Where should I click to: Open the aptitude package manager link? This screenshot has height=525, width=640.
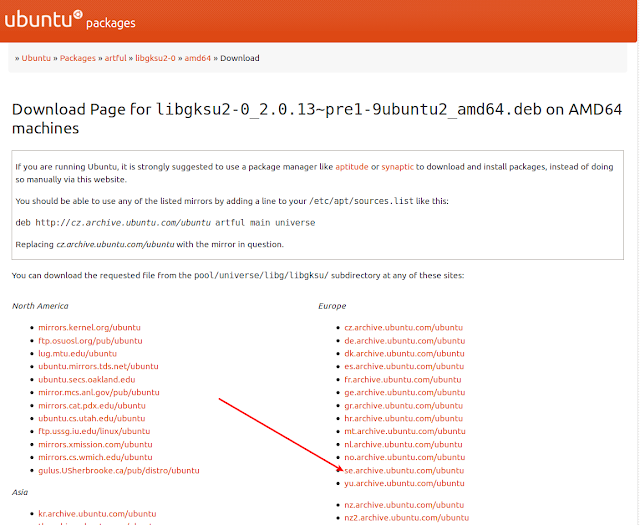pos(352,167)
